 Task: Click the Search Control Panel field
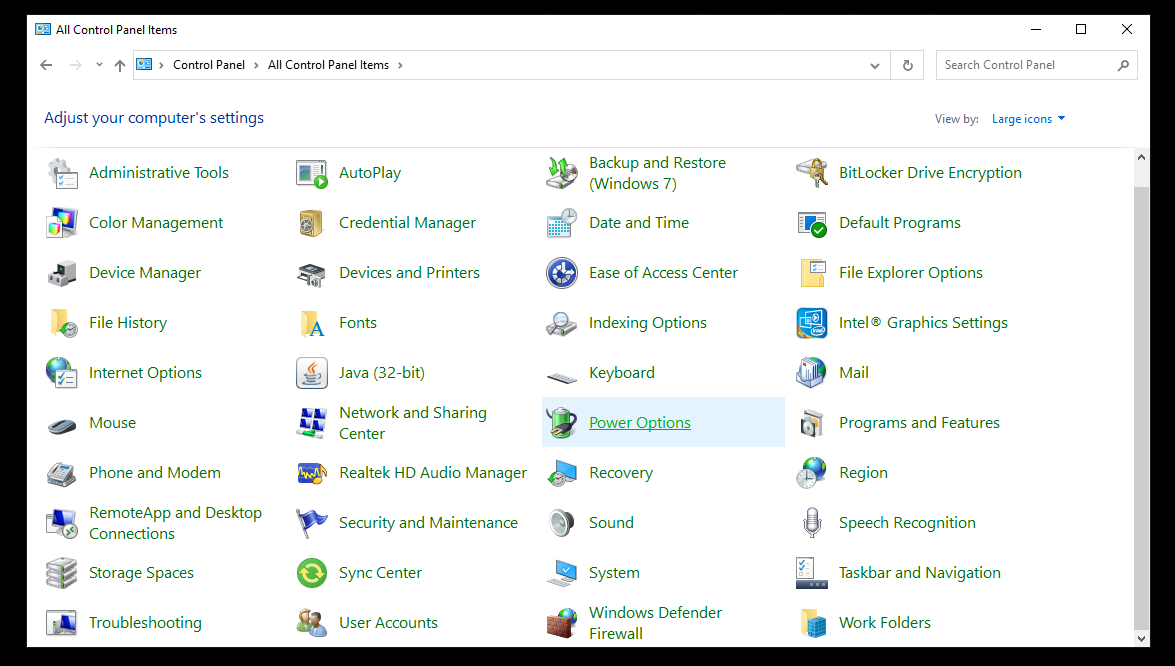pyautogui.click(x=1036, y=65)
